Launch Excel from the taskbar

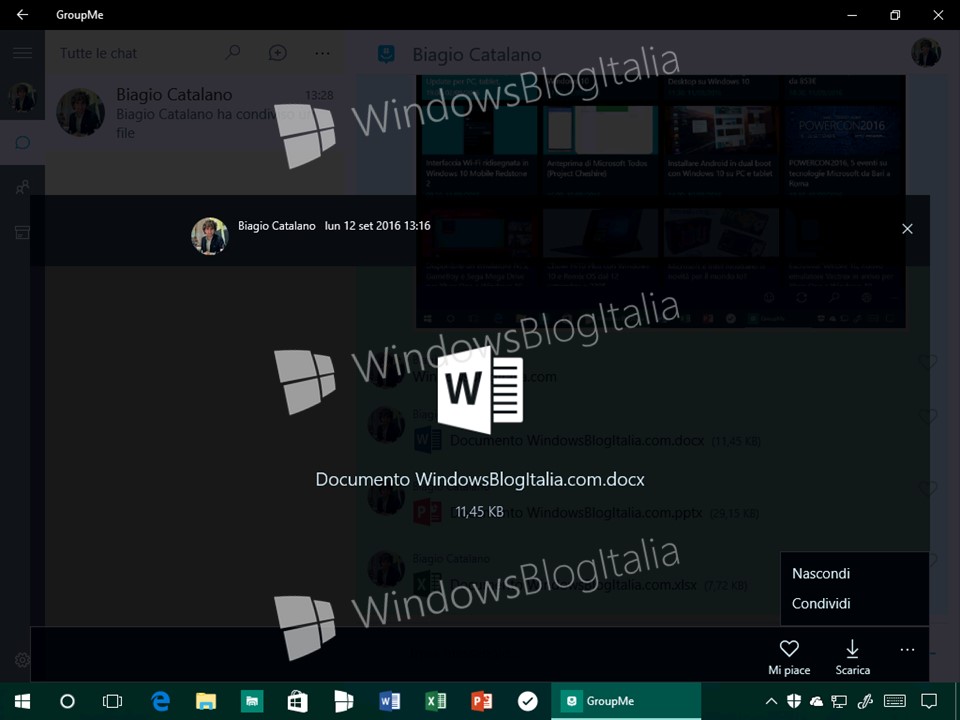point(436,701)
